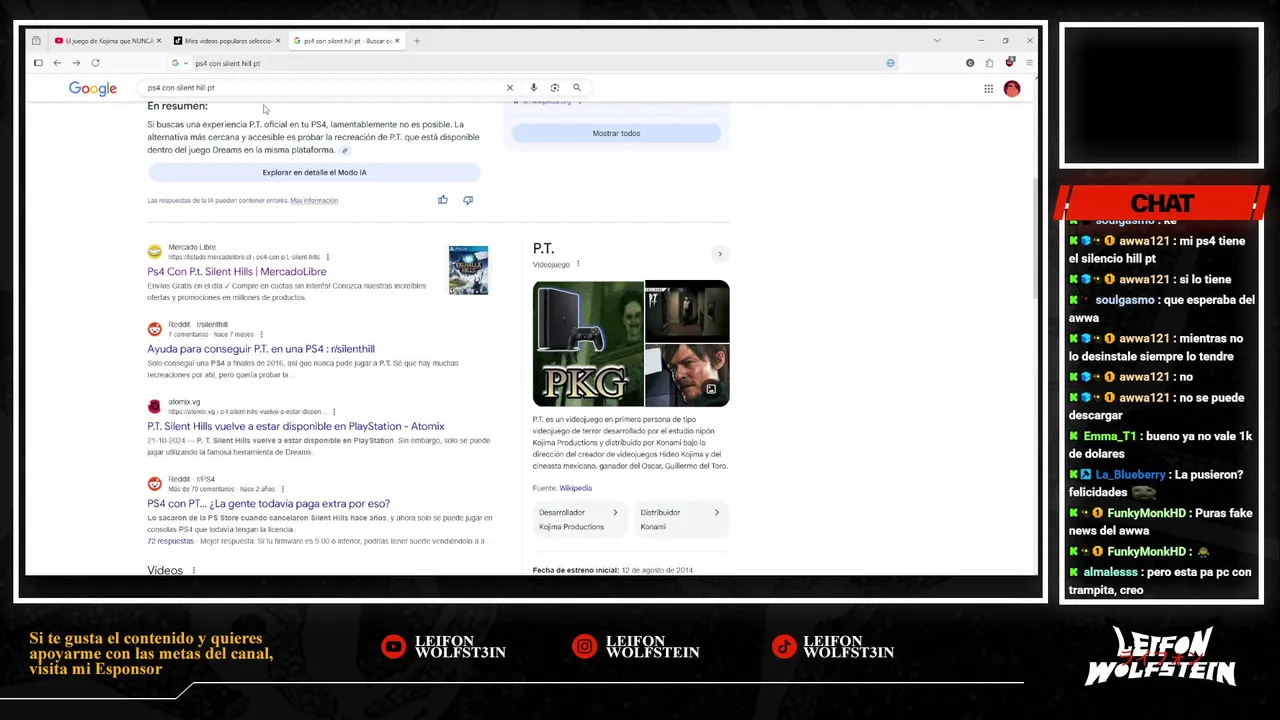The width and height of the screenshot is (1280, 720).
Task: Expand Distribuidor Konami card
Action: click(680, 519)
